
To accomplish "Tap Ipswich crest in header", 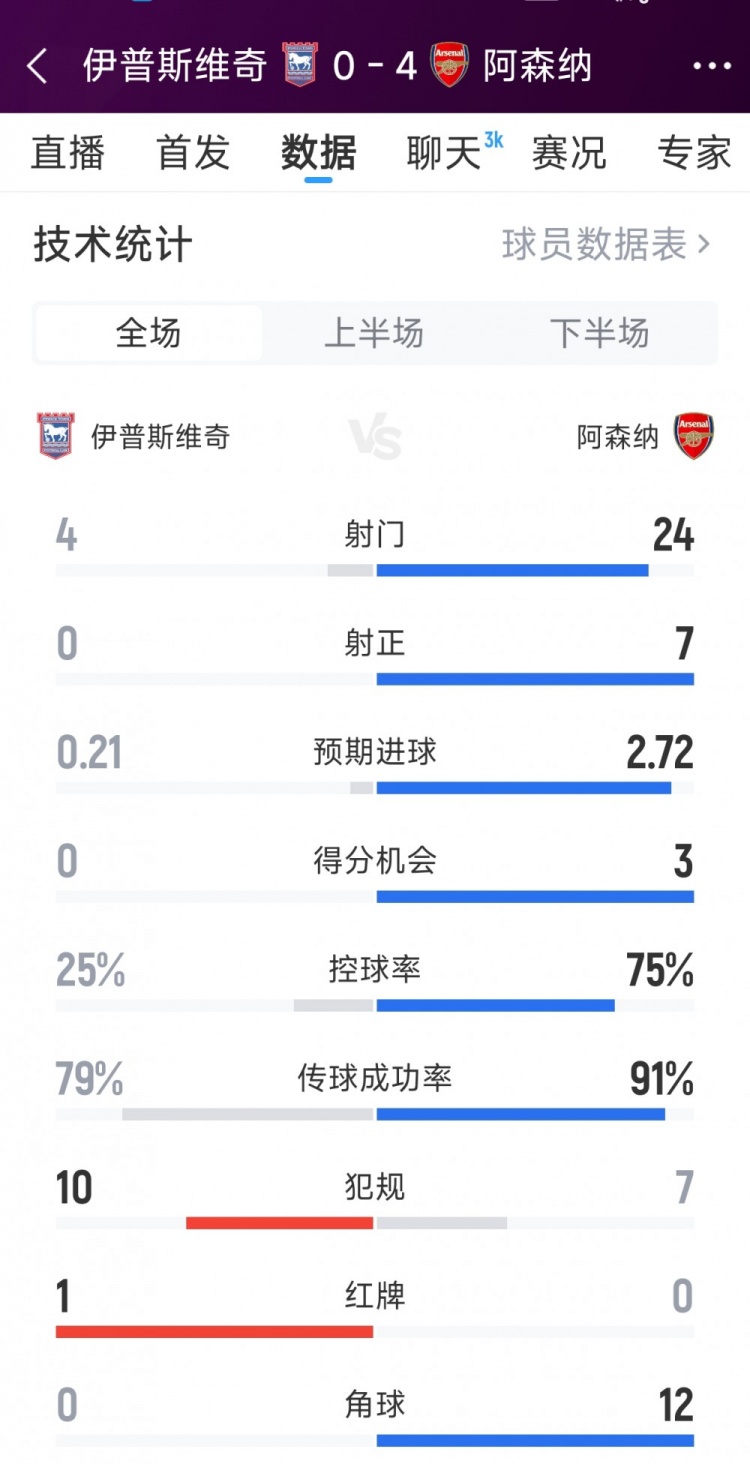I will (299, 65).
